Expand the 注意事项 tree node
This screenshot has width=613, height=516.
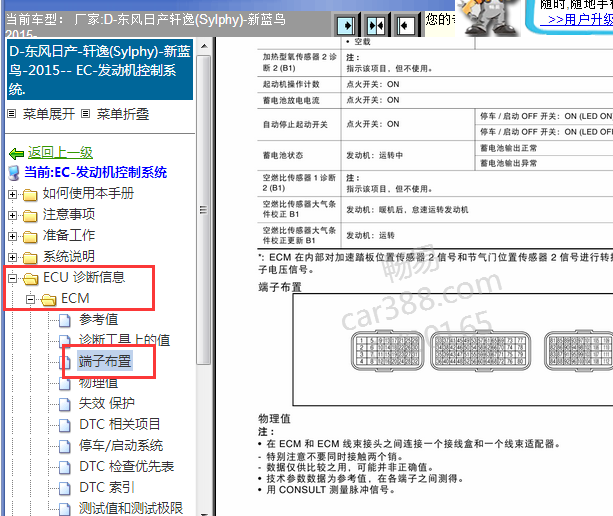coord(13,215)
